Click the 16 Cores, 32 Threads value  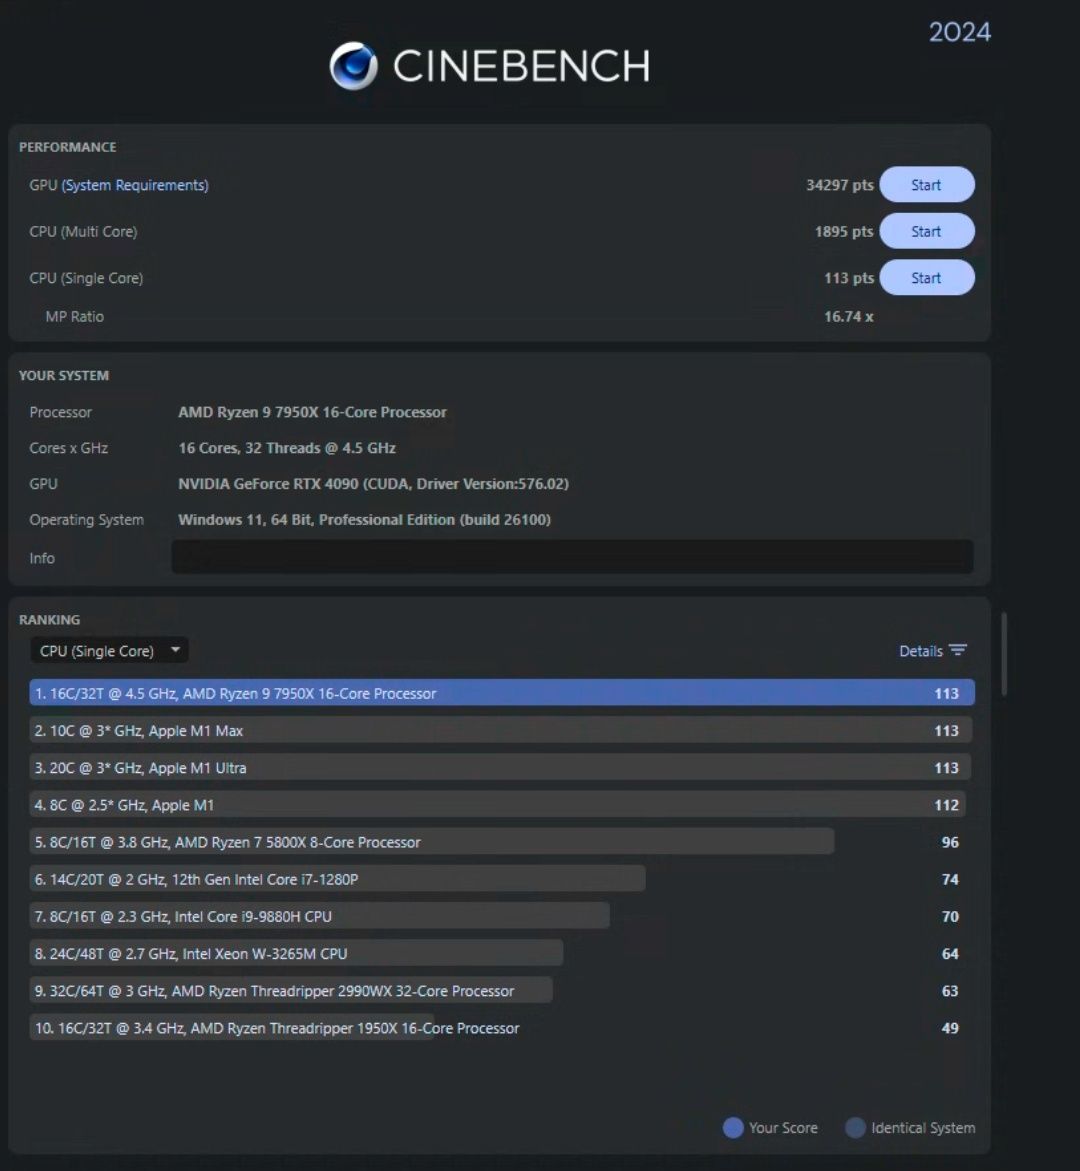tap(287, 448)
